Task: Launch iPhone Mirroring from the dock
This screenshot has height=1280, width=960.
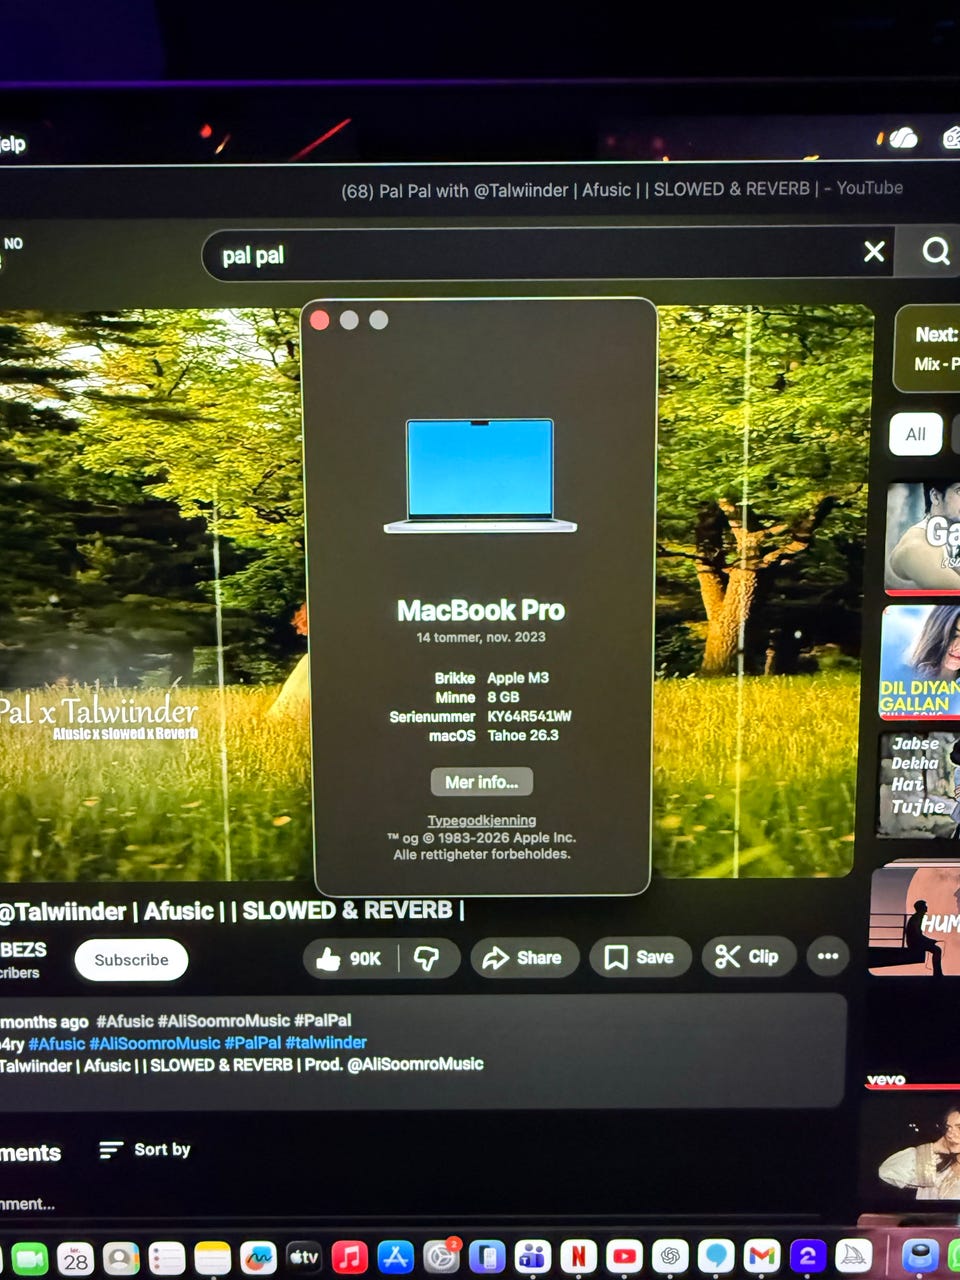Action: point(487,1255)
